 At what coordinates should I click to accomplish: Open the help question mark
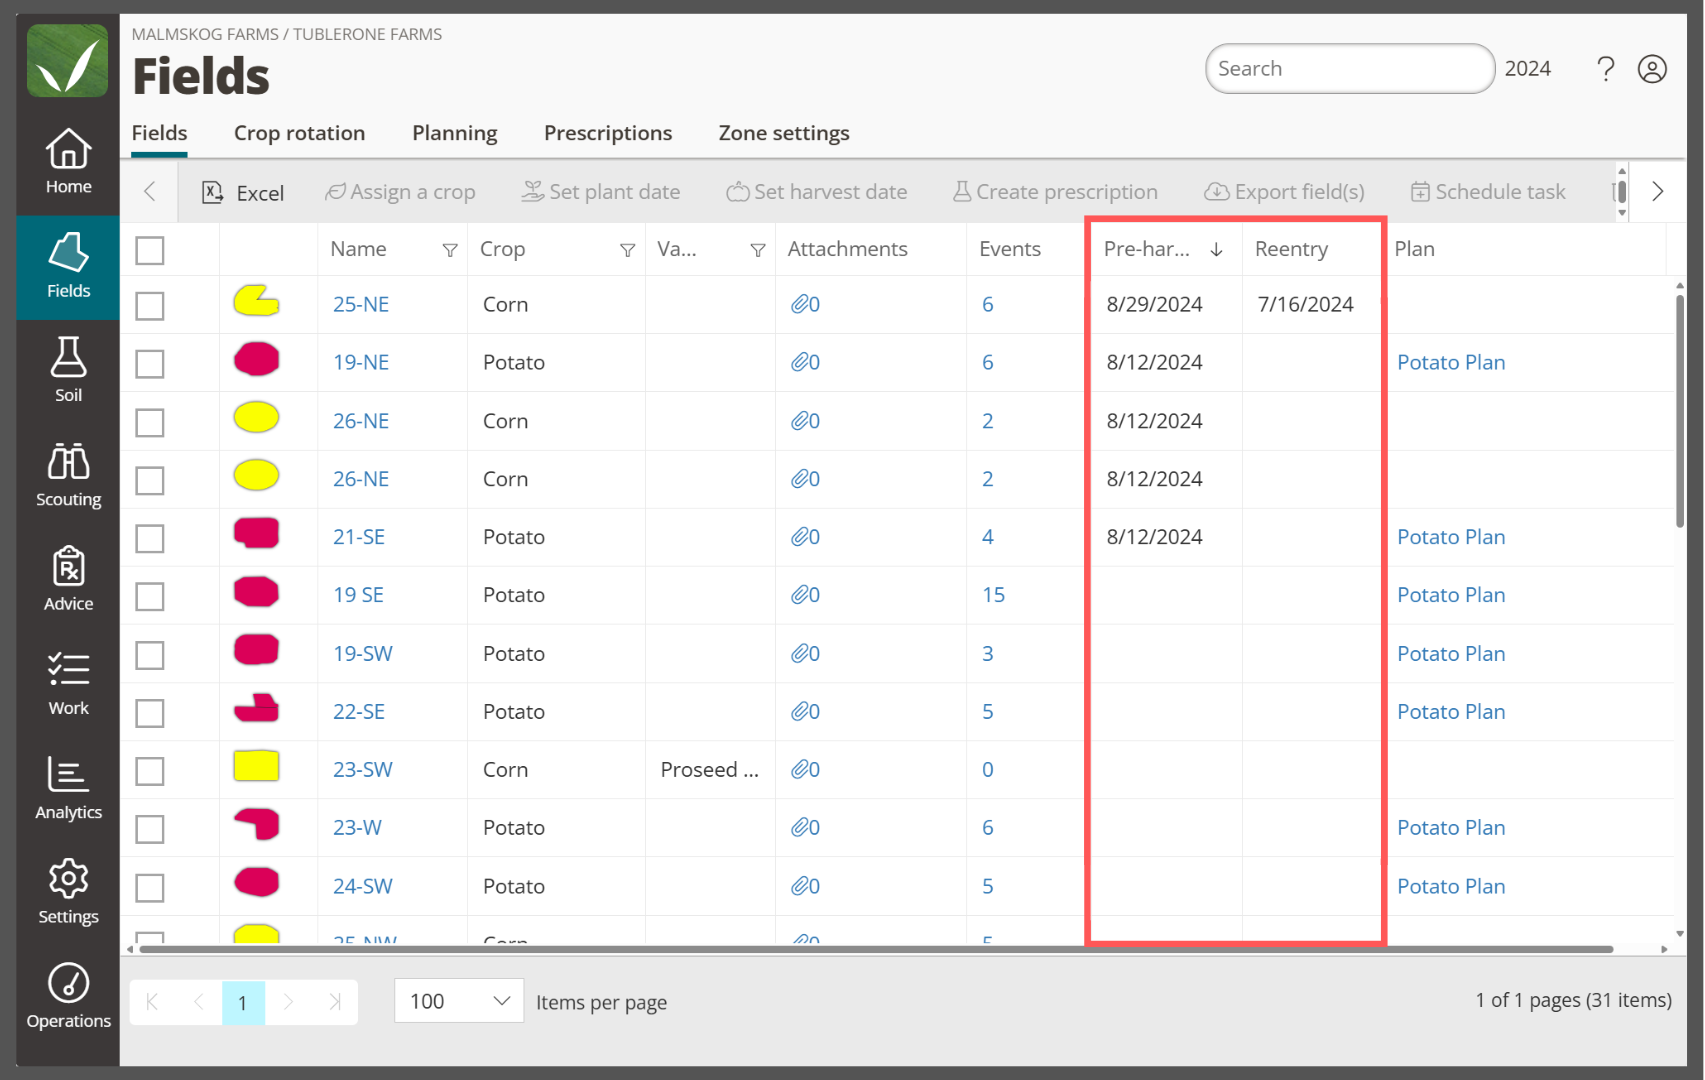click(x=1605, y=69)
